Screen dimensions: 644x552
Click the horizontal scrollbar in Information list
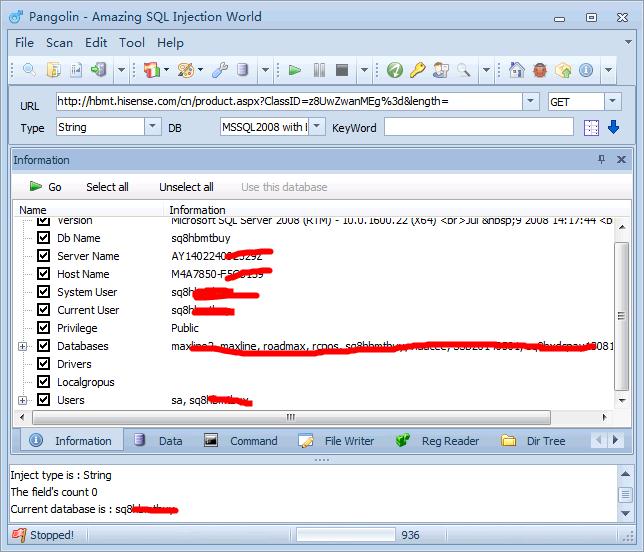click(291, 417)
